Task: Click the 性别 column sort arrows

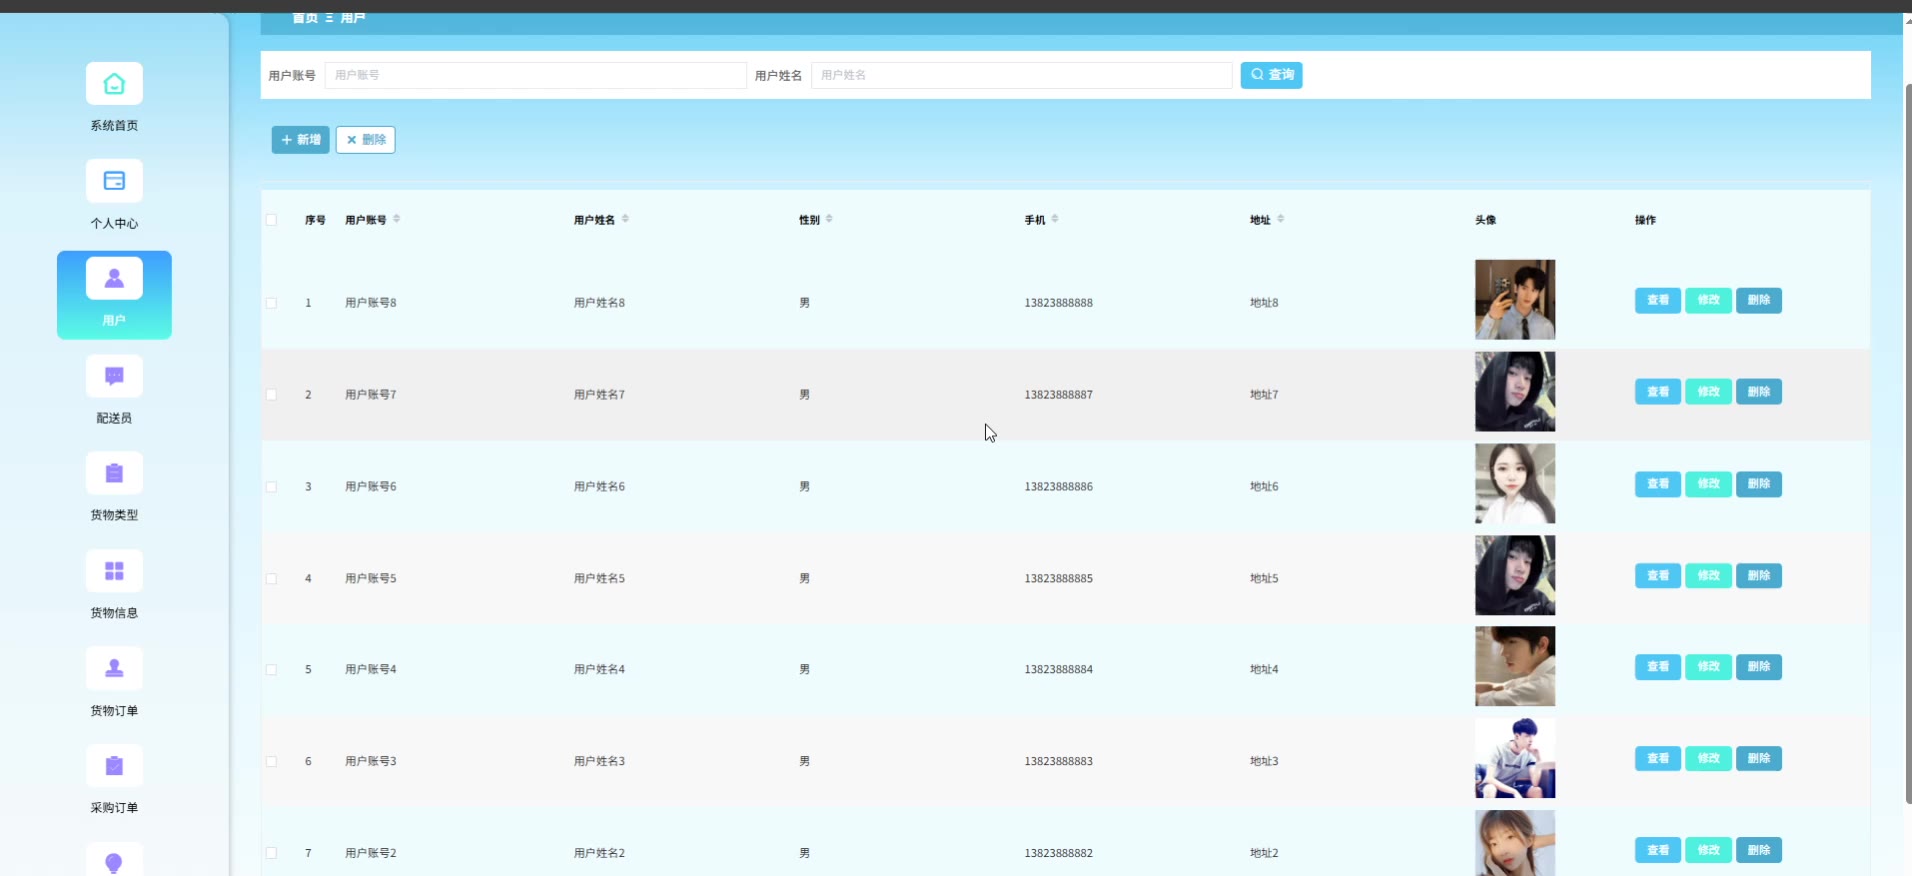Action: (x=829, y=219)
